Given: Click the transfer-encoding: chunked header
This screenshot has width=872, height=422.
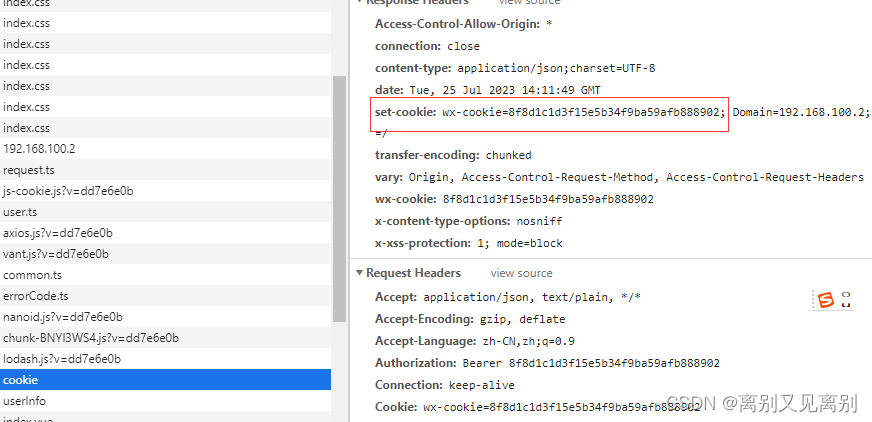Looking at the screenshot, I should [x=453, y=155].
